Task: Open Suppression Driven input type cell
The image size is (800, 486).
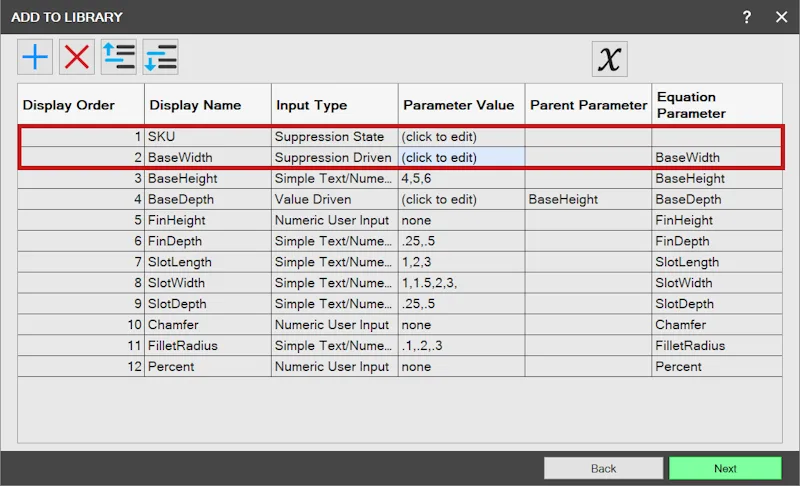Action: pos(335,158)
